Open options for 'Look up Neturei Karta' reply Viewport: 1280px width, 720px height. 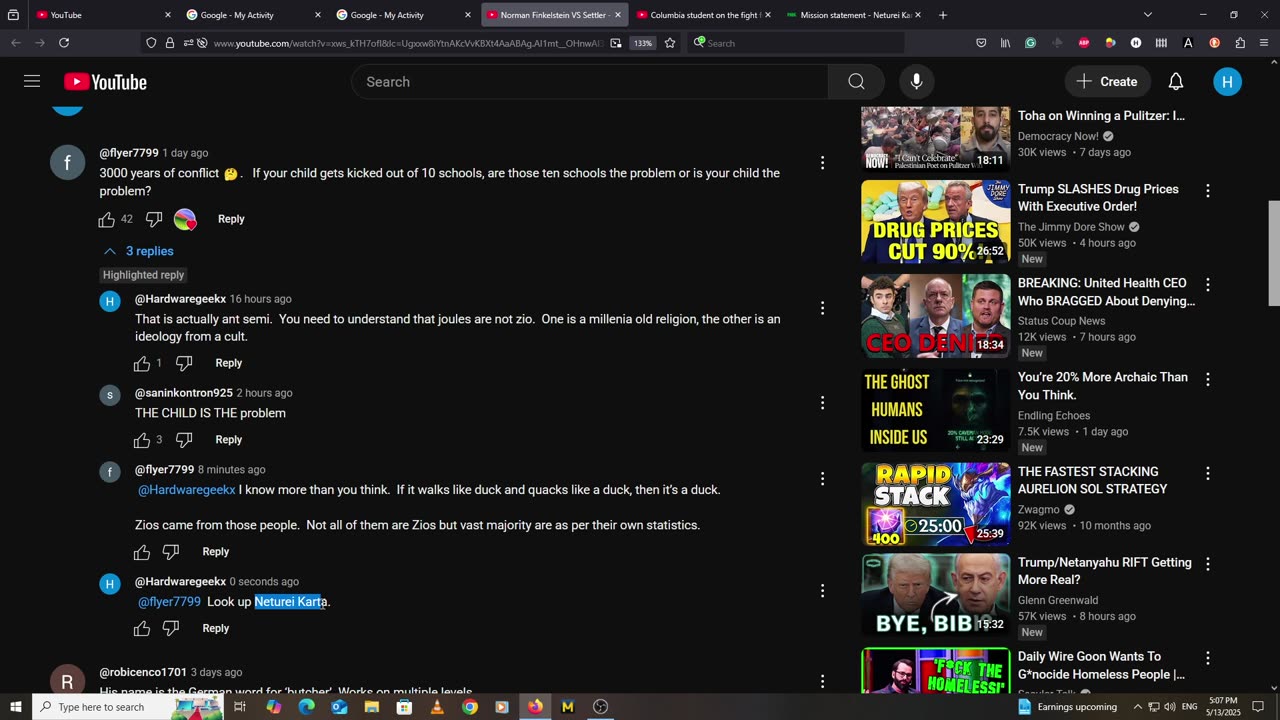click(x=822, y=591)
